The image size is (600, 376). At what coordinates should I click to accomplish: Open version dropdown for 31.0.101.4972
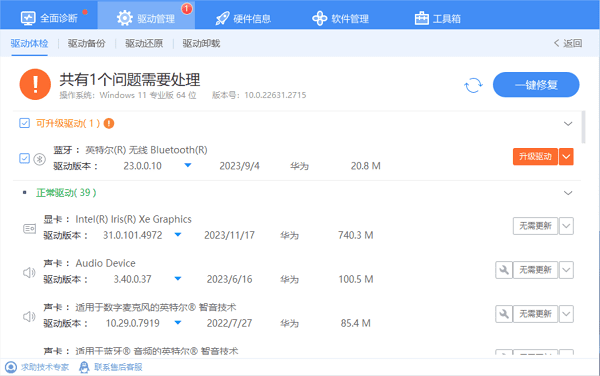(x=178, y=234)
